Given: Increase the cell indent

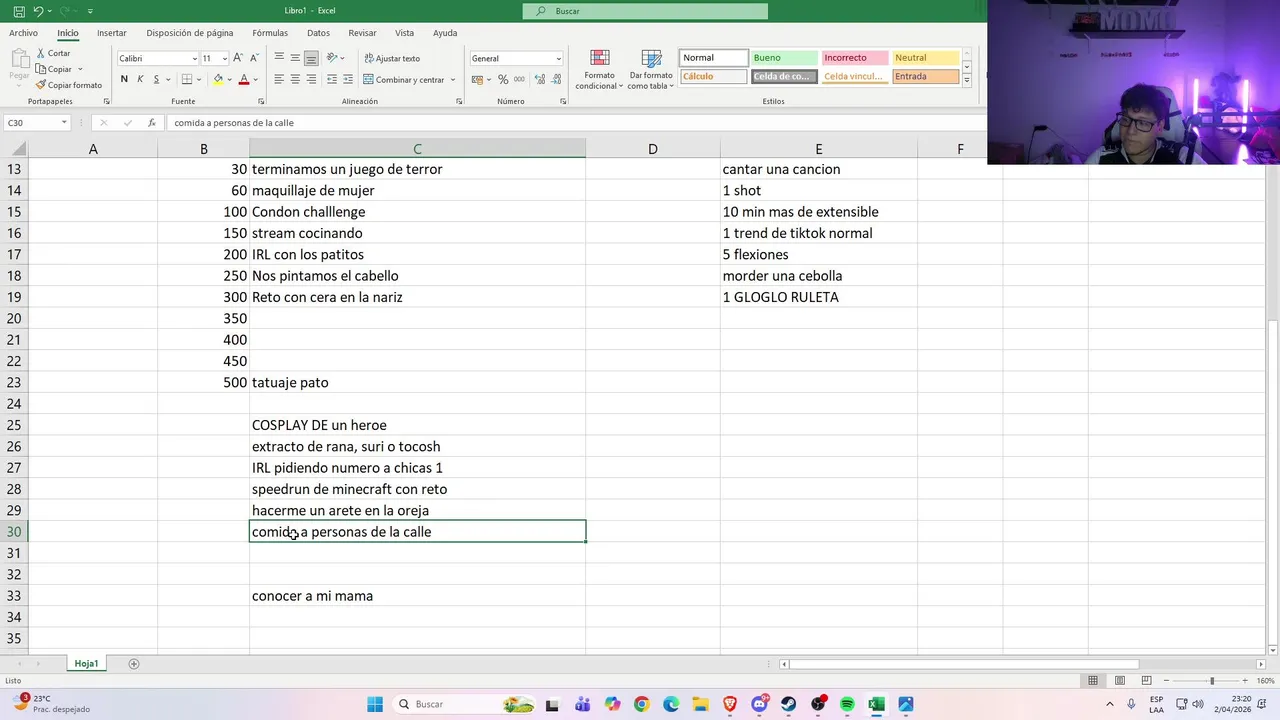Looking at the screenshot, I should (x=347, y=79).
